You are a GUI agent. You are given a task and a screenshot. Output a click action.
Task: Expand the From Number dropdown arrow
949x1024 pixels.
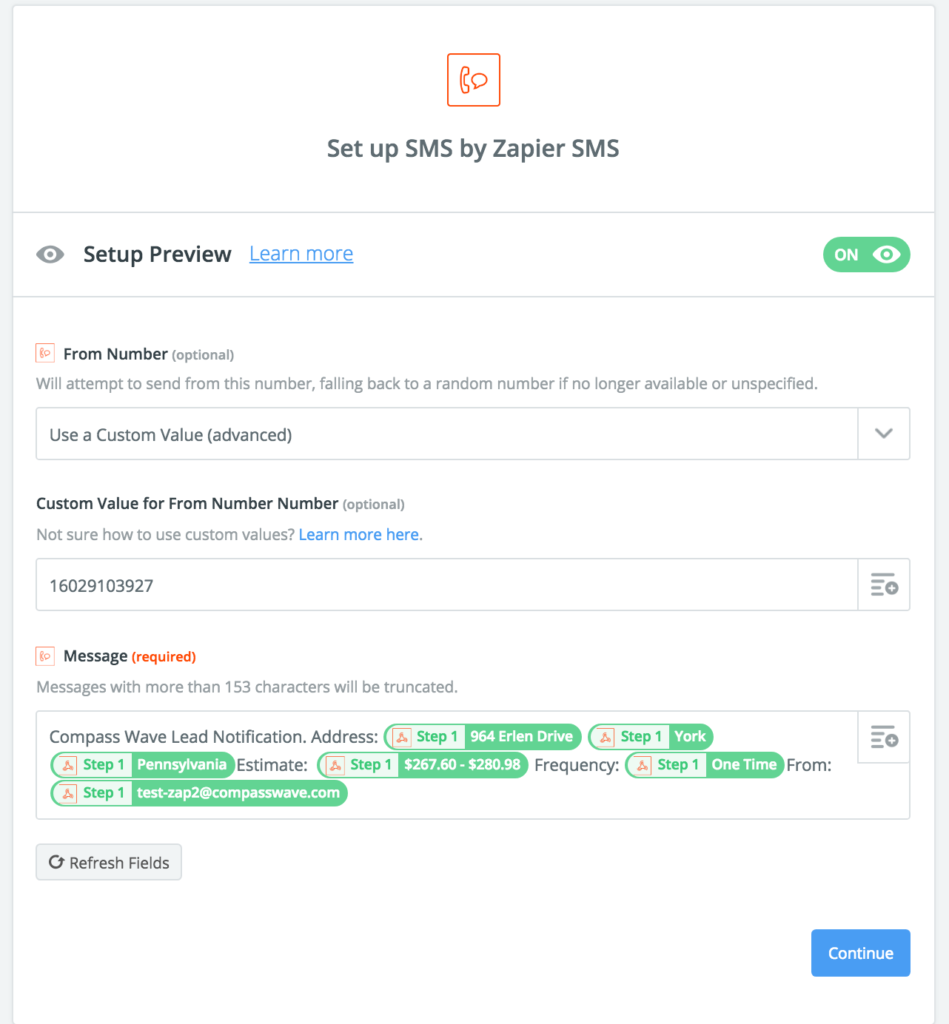tap(883, 434)
